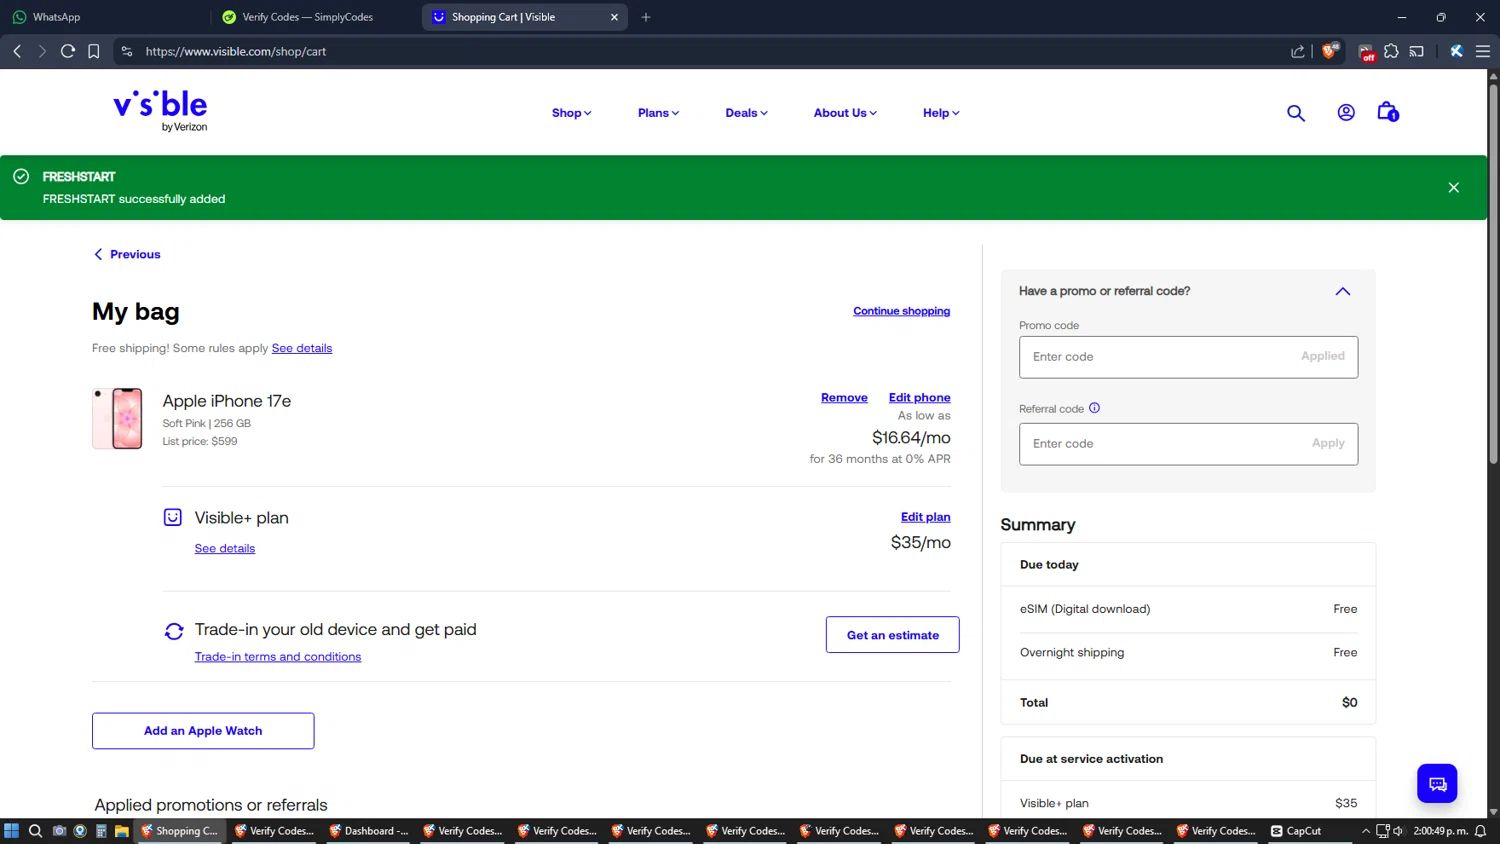Go to Previous page link
The width and height of the screenshot is (1500, 844).
pyautogui.click(x=127, y=254)
